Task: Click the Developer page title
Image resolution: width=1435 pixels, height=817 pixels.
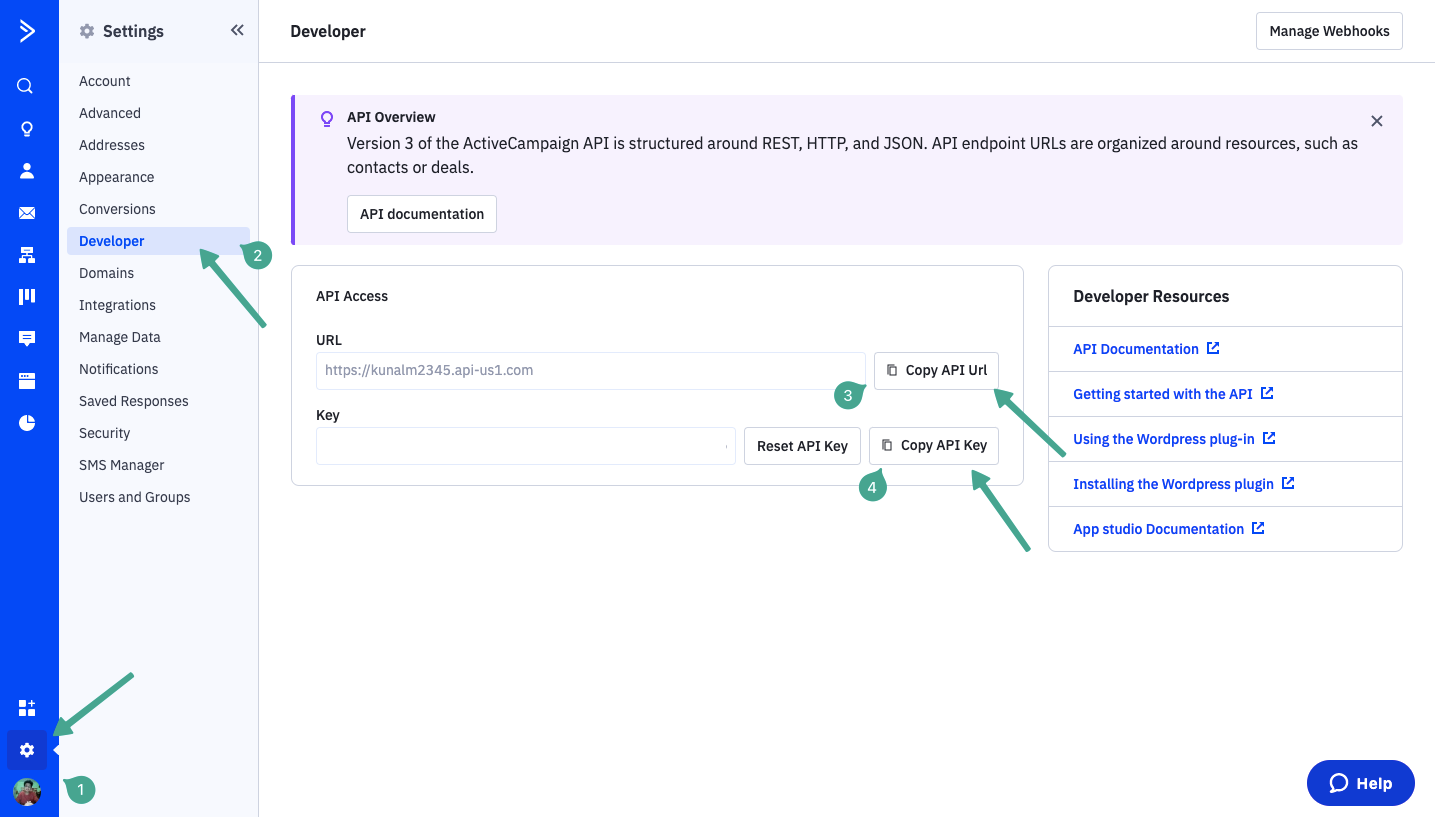Action: click(x=328, y=31)
